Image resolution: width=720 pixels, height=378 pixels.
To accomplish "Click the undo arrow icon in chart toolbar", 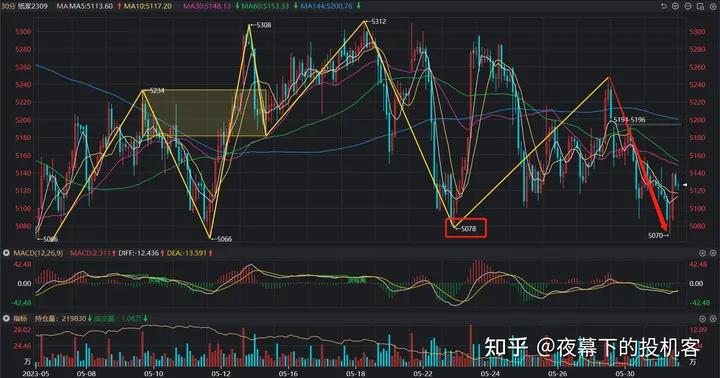I will click(663, 6).
